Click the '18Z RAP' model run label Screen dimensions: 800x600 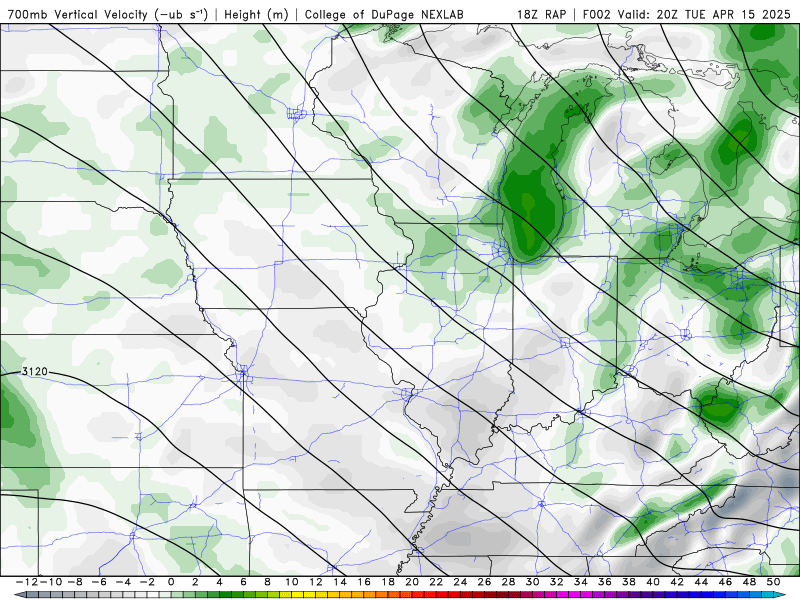[x=541, y=15]
